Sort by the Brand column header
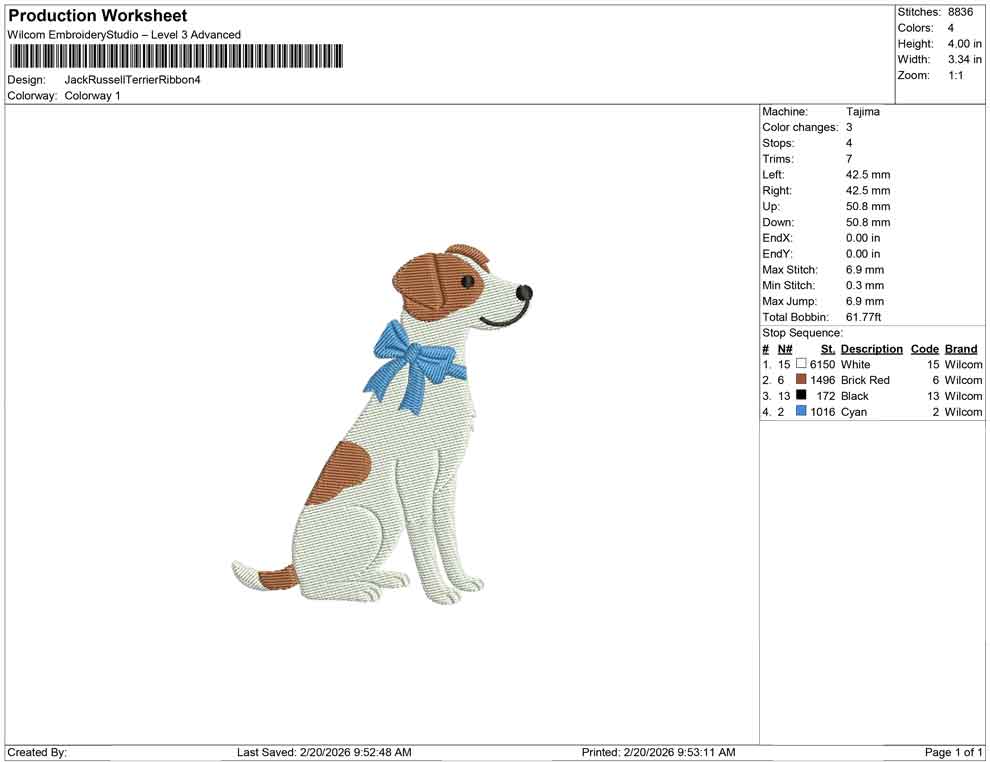Screen dimensions: 990x762 click(960, 348)
